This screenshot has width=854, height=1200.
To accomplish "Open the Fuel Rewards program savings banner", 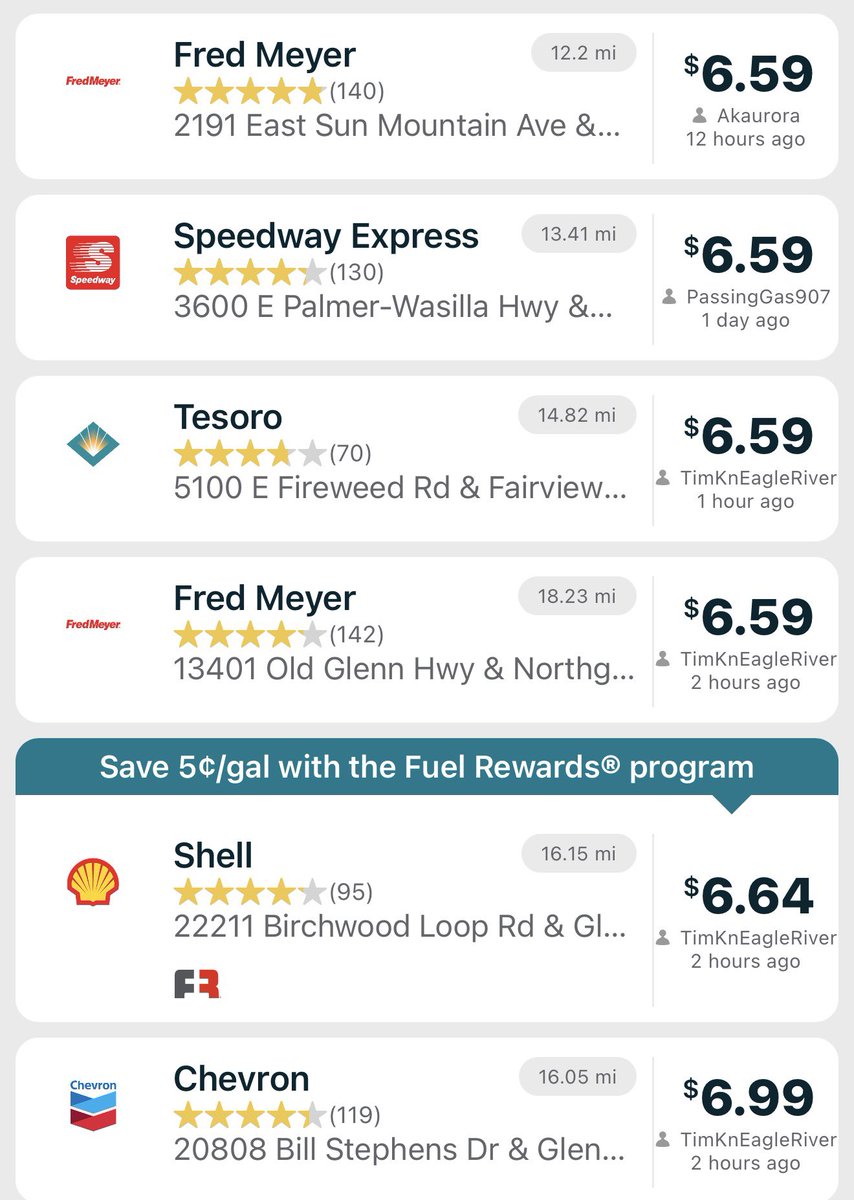I will click(x=427, y=767).
